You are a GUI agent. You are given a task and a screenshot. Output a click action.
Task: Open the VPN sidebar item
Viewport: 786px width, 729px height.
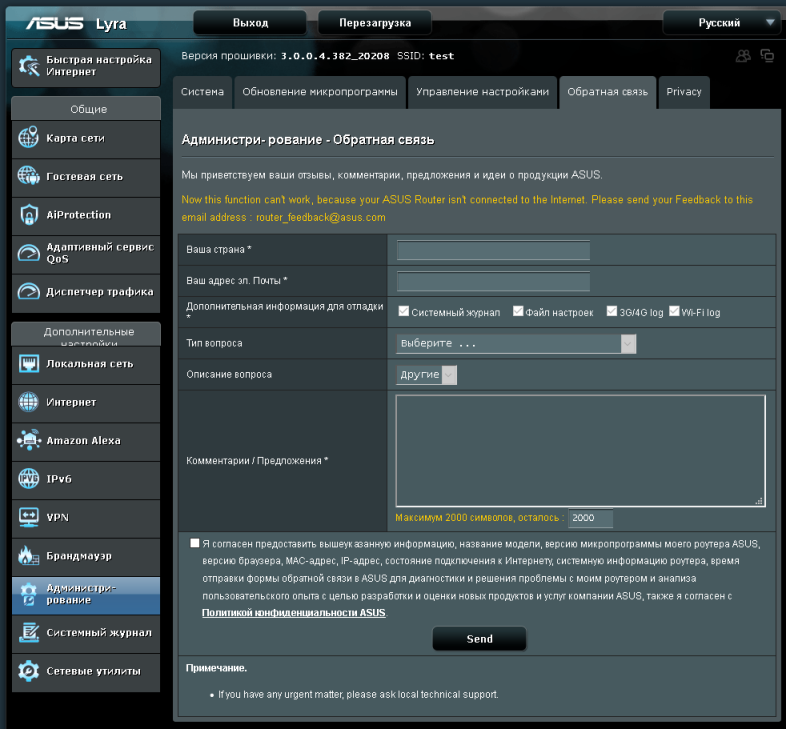[86, 517]
